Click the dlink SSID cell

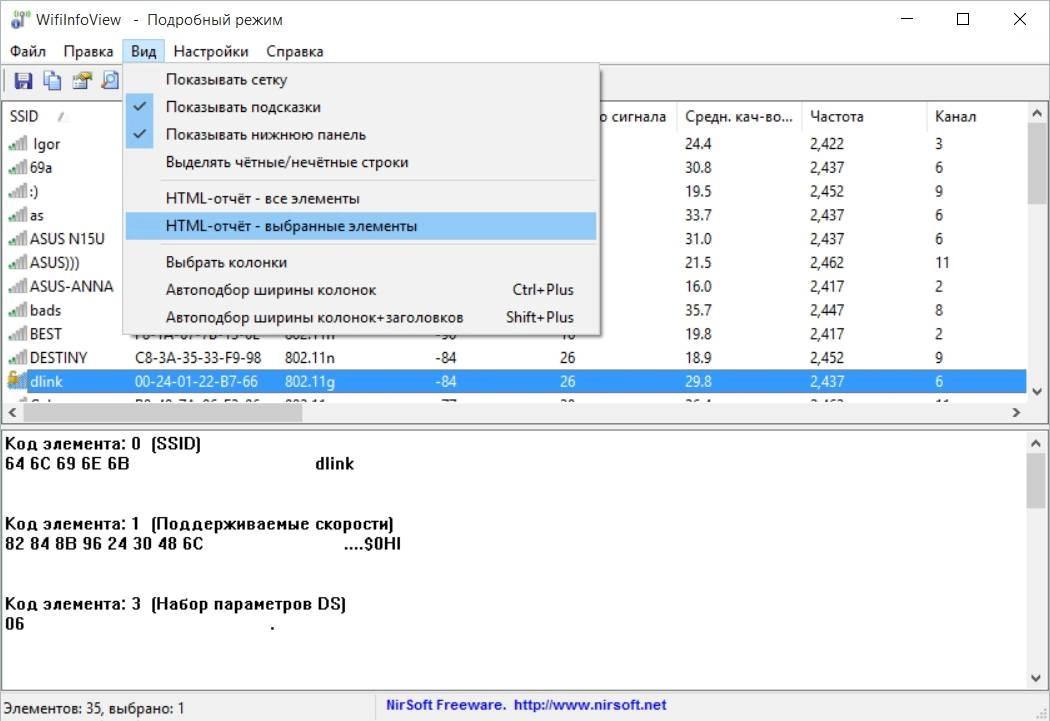tap(46, 382)
